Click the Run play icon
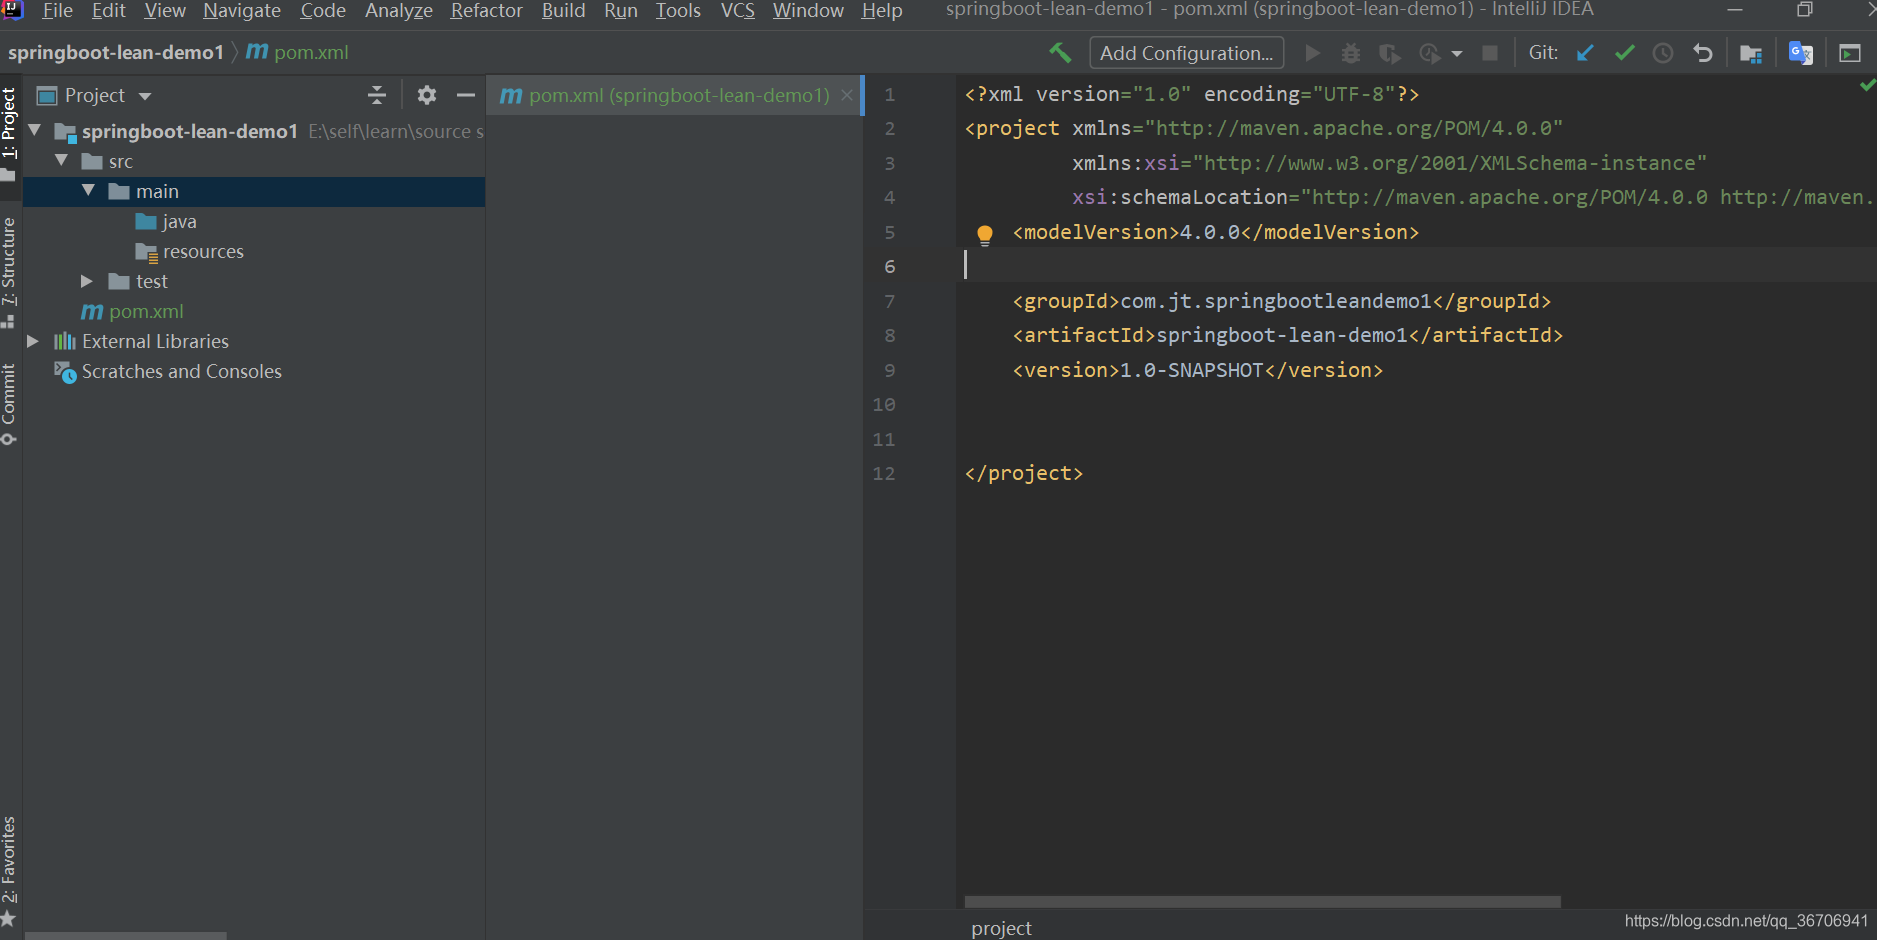 coord(1313,53)
